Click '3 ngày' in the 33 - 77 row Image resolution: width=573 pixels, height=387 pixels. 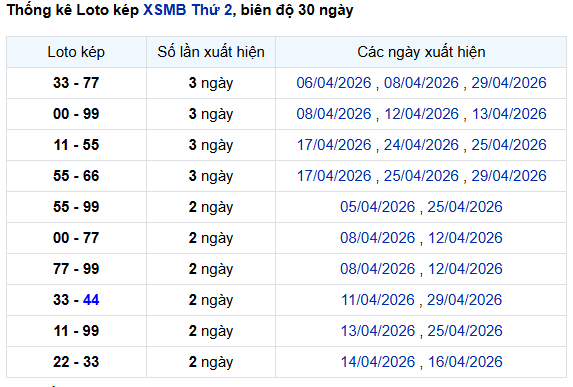tap(211, 83)
